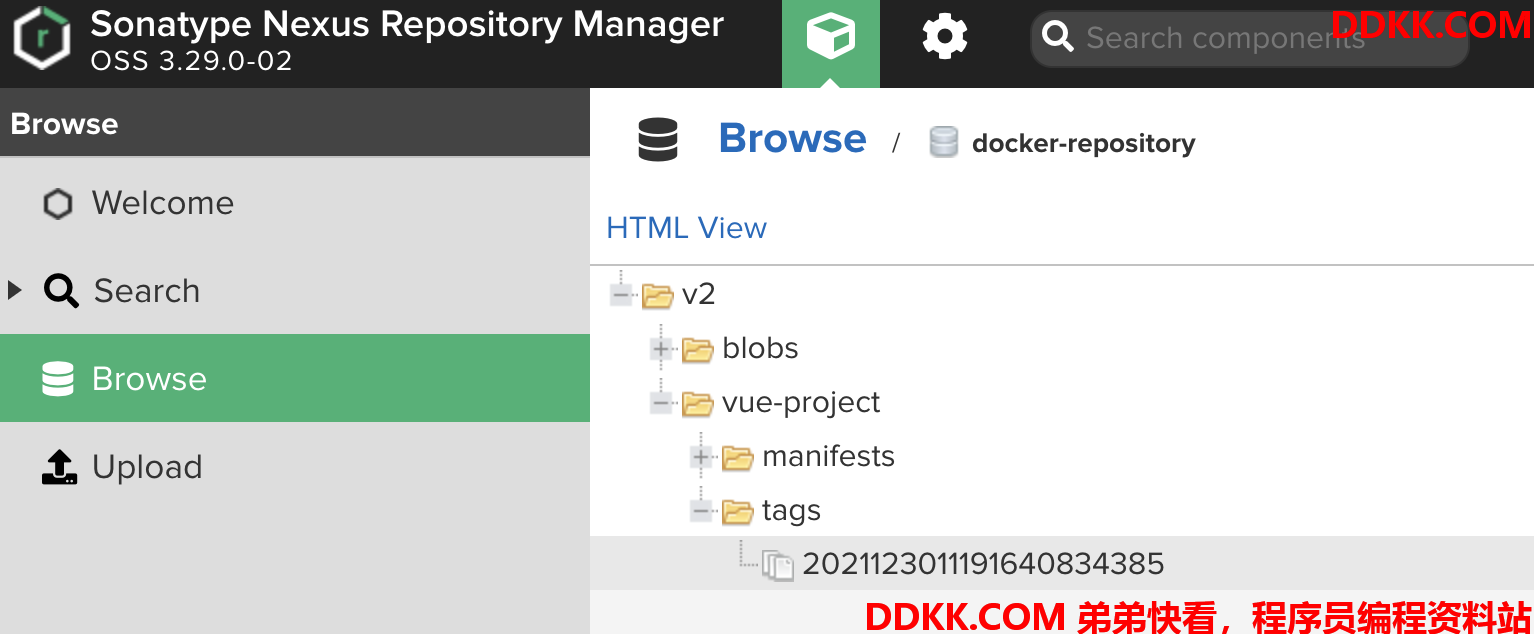Click the Upload tray icon in sidebar
This screenshot has width=1534, height=634.
[x=59, y=467]
